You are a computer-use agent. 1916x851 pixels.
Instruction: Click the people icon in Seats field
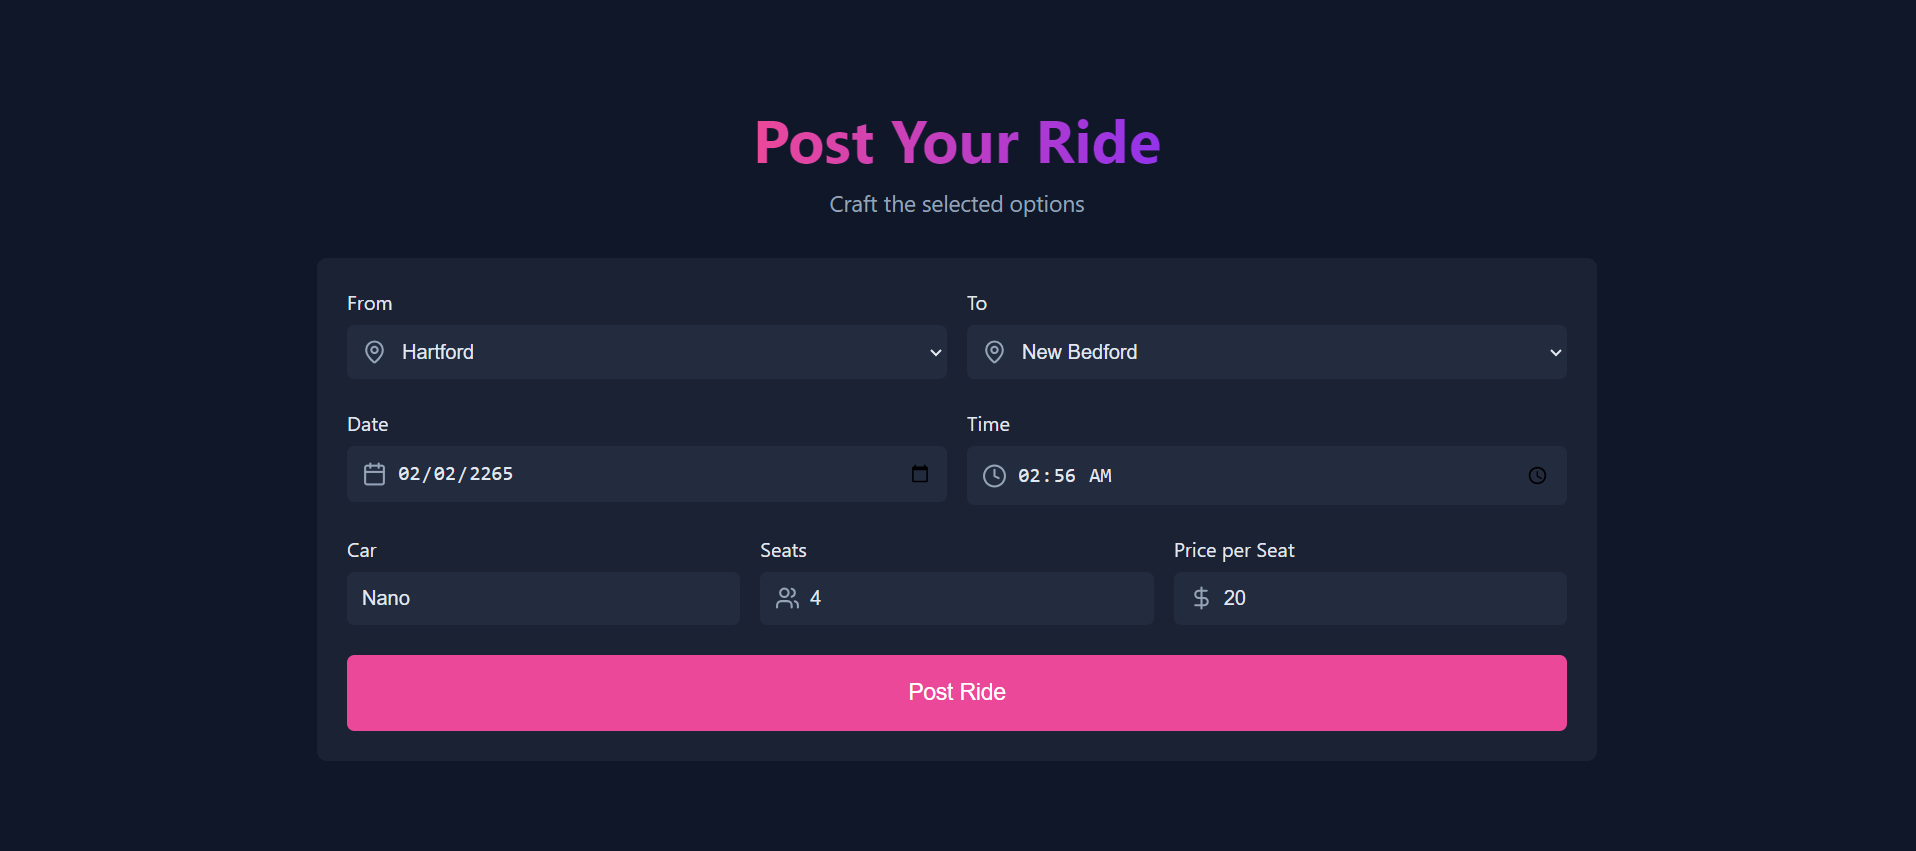tap(787, 598)
